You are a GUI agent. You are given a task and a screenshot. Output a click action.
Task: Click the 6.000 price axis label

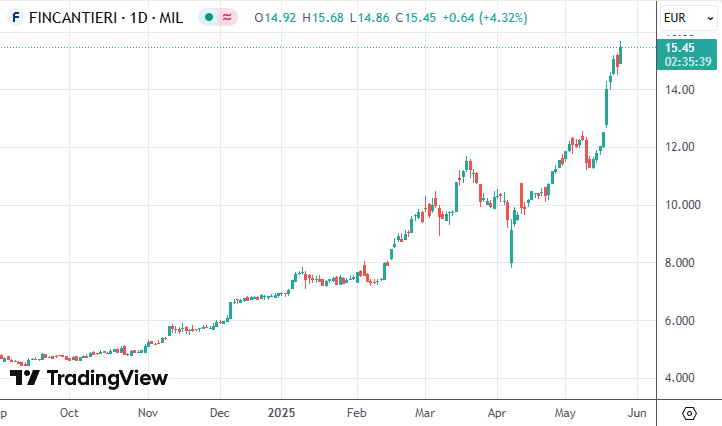tap(680, 321)
